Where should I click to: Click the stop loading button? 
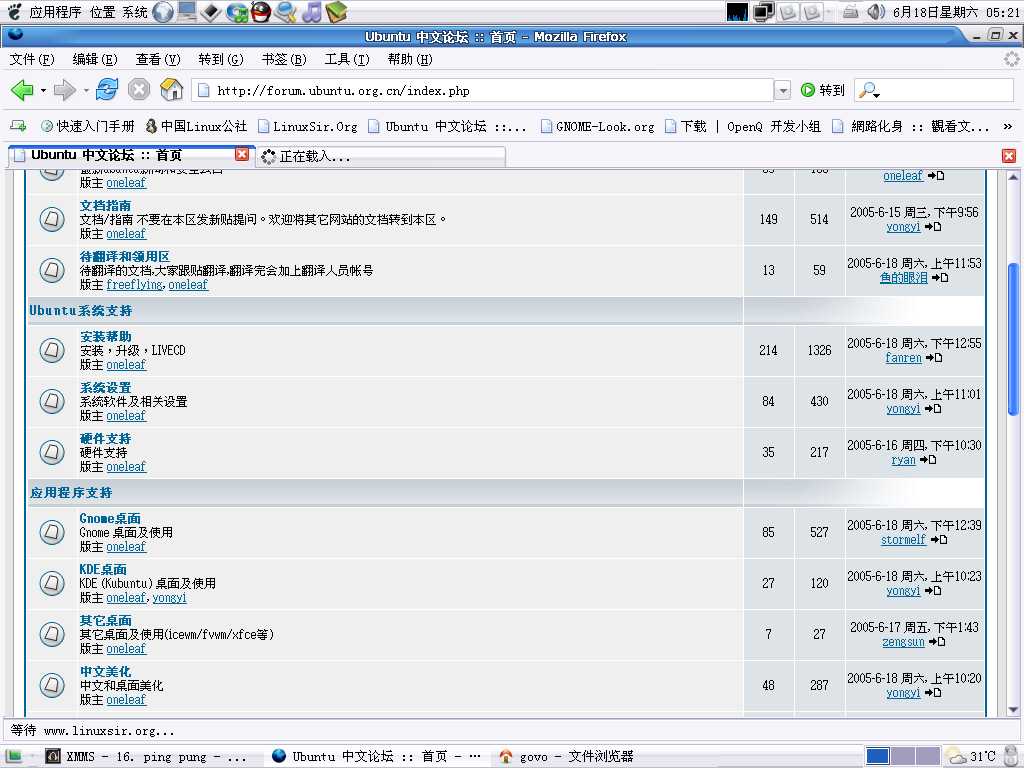138,89
